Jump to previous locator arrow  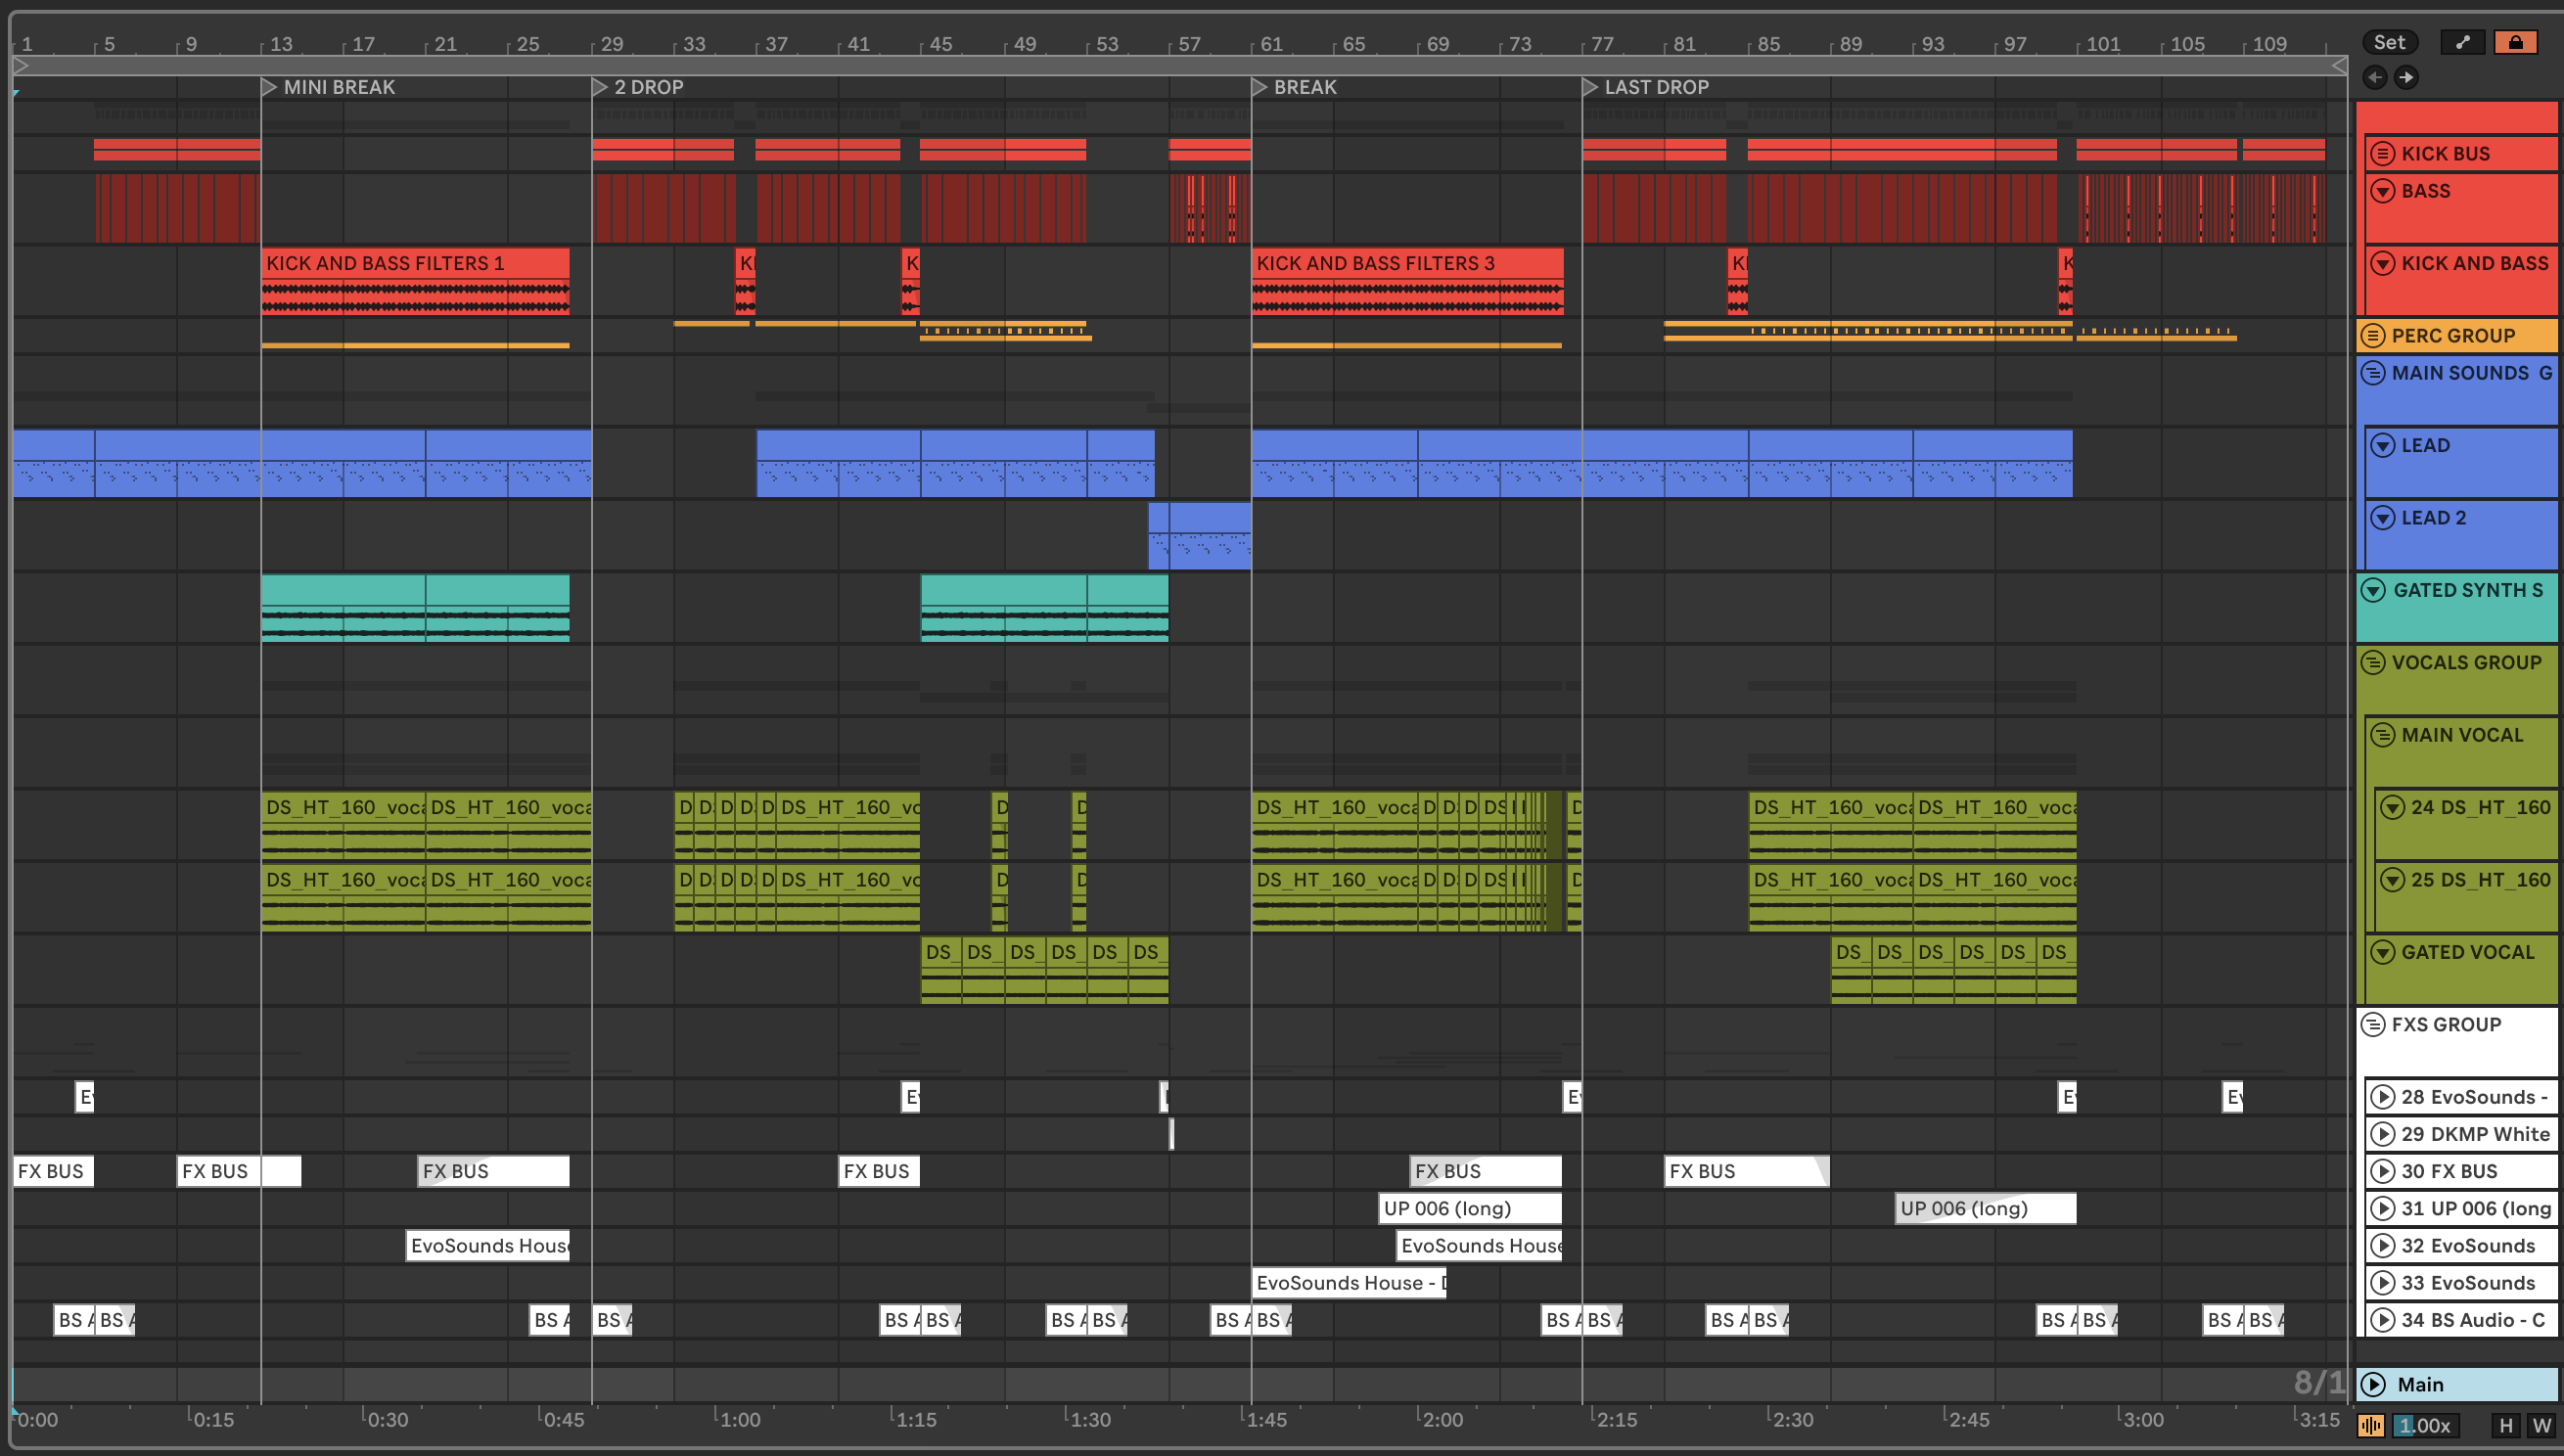pyautogui.click(x=2375, y=77)
